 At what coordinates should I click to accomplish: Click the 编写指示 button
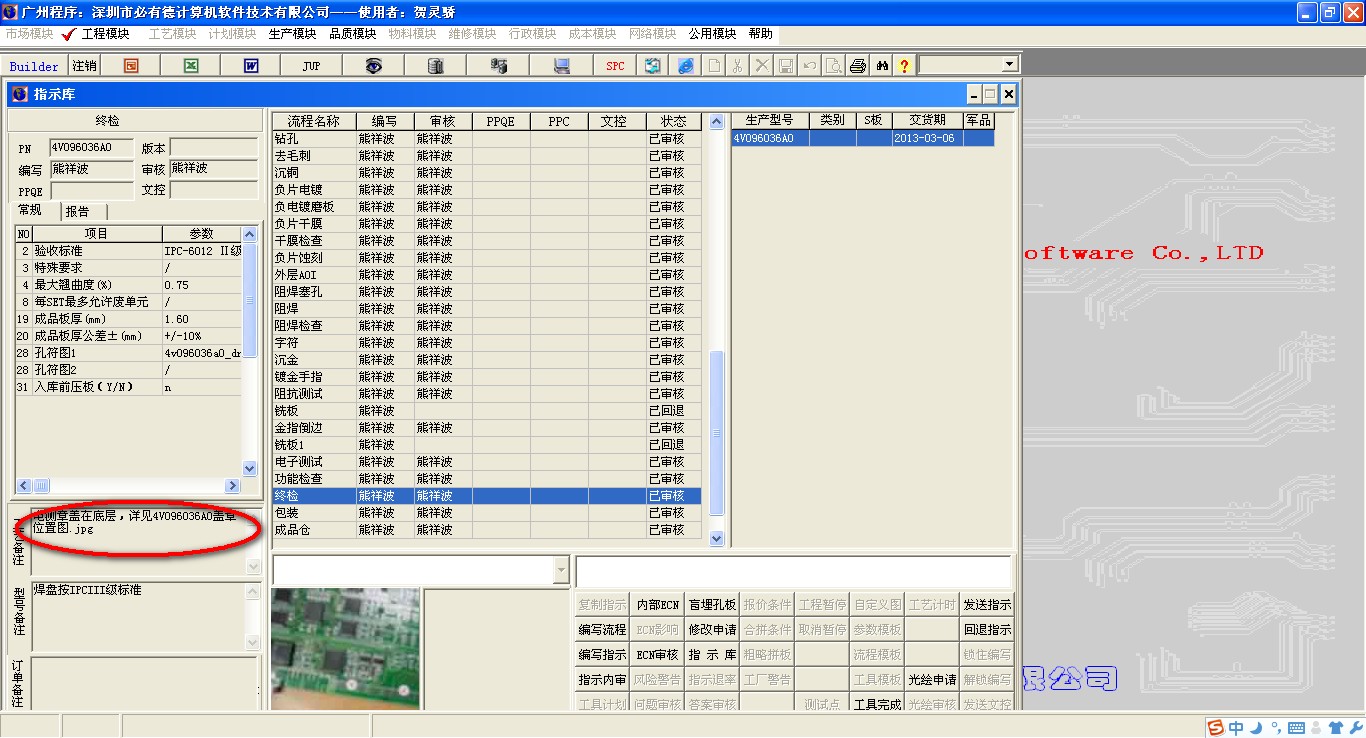pos(603,655)
